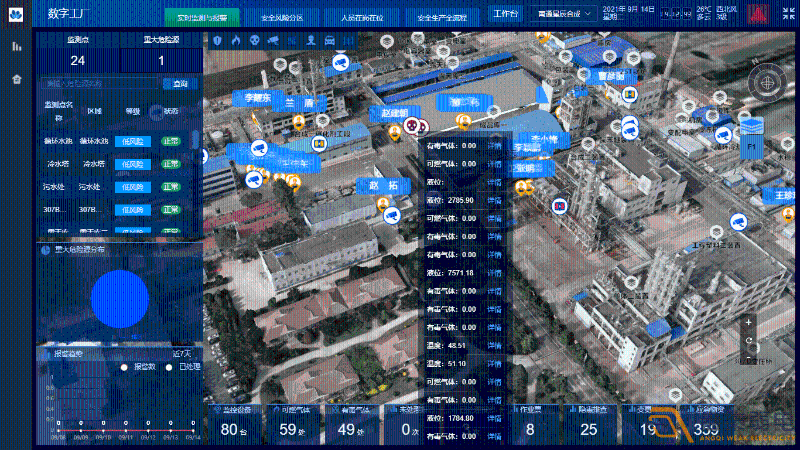Screen dimensions: 800x450
Task: Click the zoom in plus button on map
Action: (749, 323)
